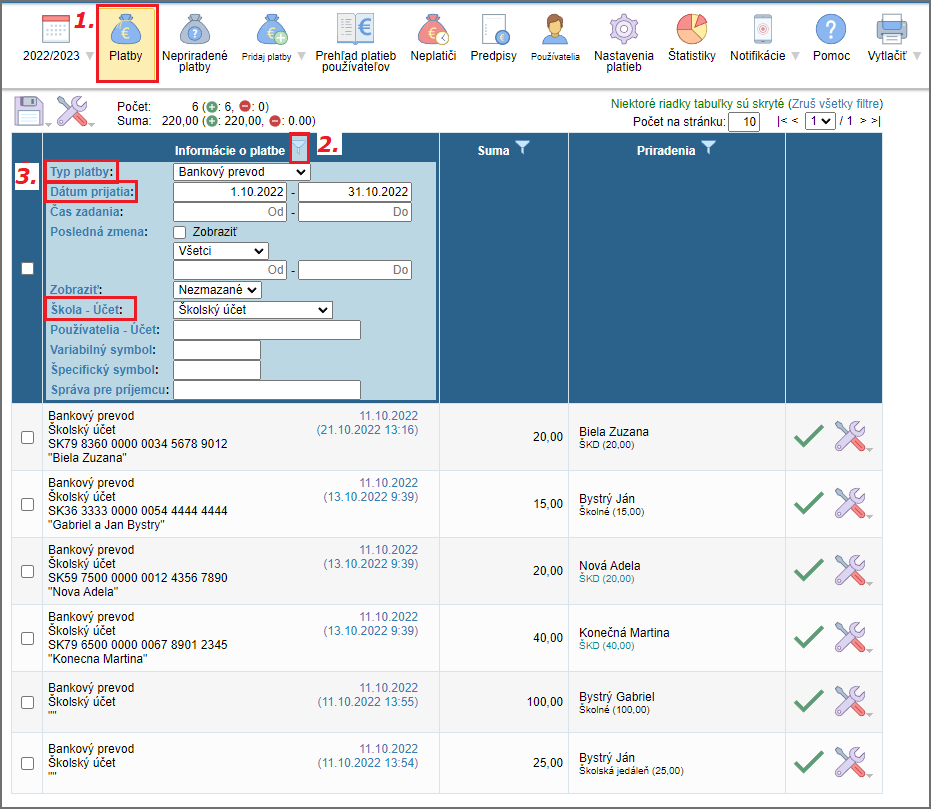Open the Nezmazané dropdown

coord(217,290)
